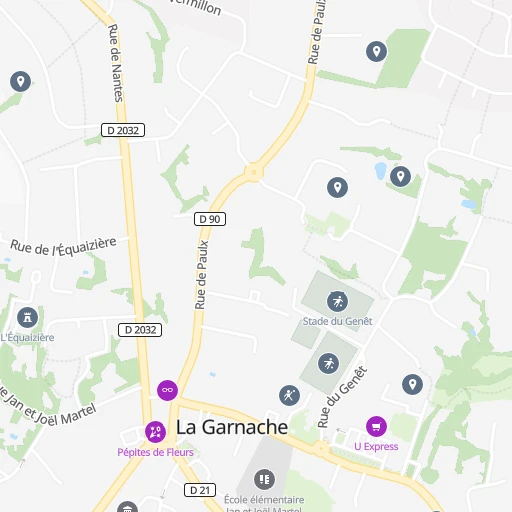Click the pin left of the pond marker
This screenshot has width=512, height=512.
click(x=337, y=187)
